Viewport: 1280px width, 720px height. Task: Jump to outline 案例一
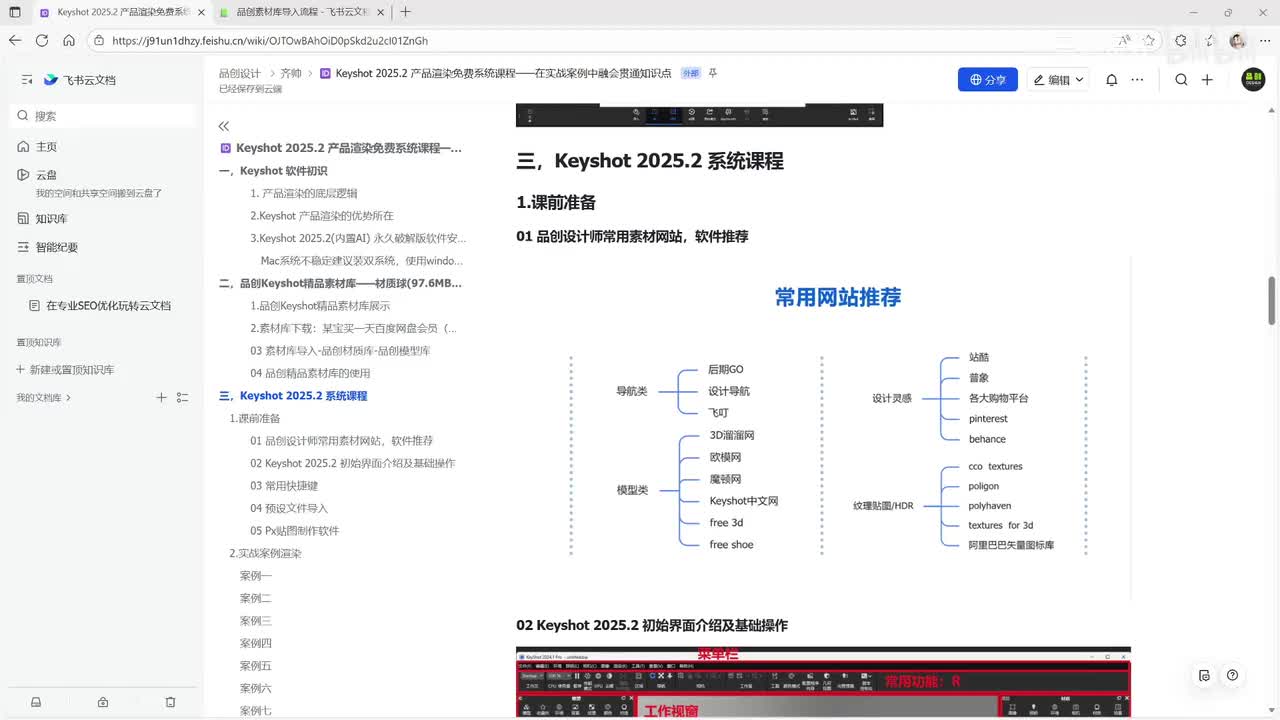click(255, 576)
